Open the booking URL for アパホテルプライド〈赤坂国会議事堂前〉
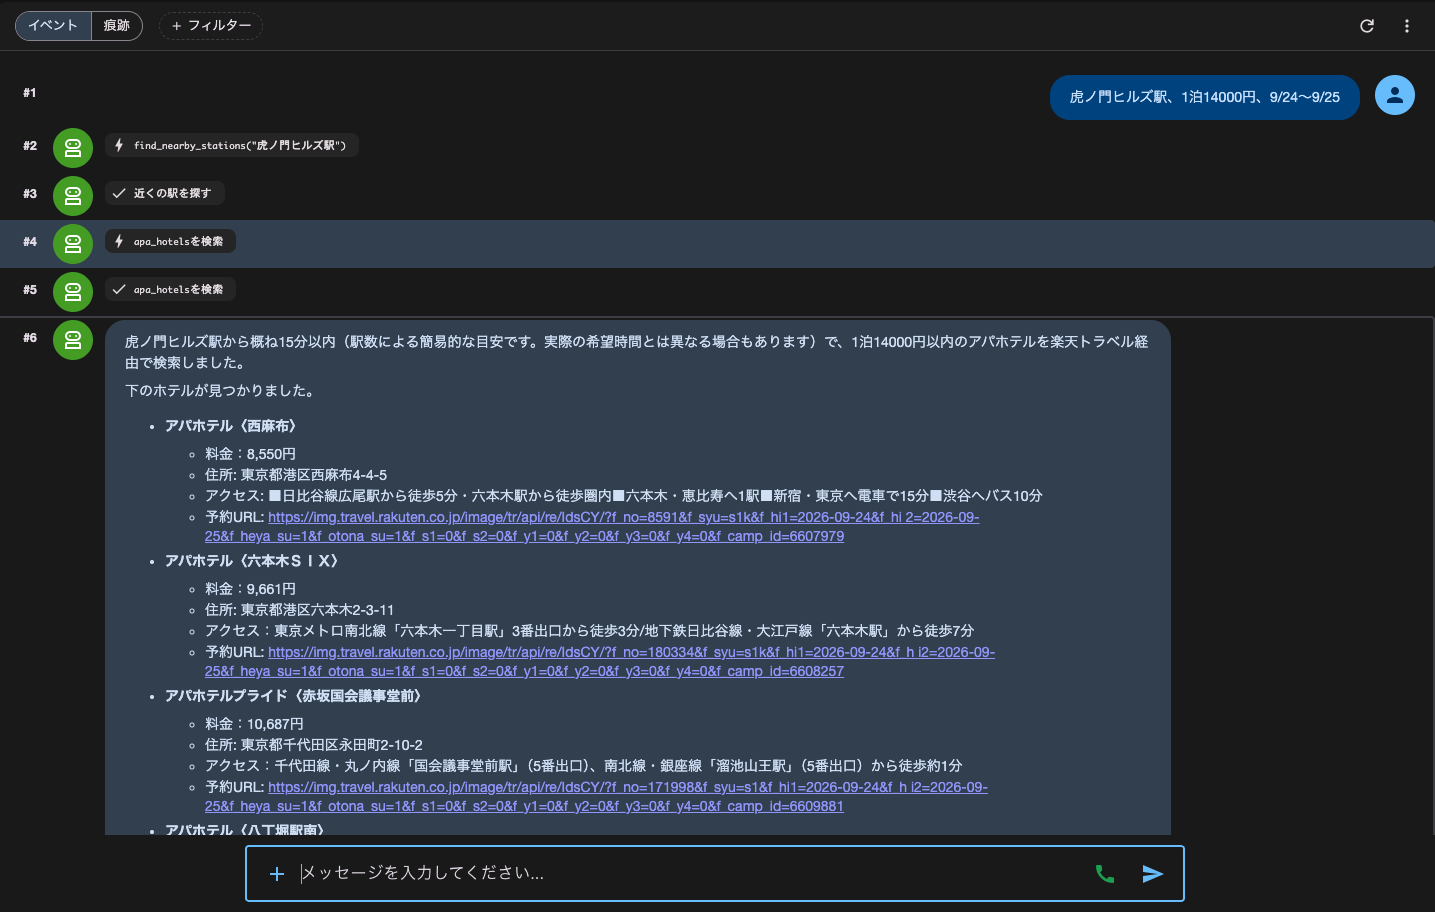This screenshot has height=912, width=1435. point(596,797)
